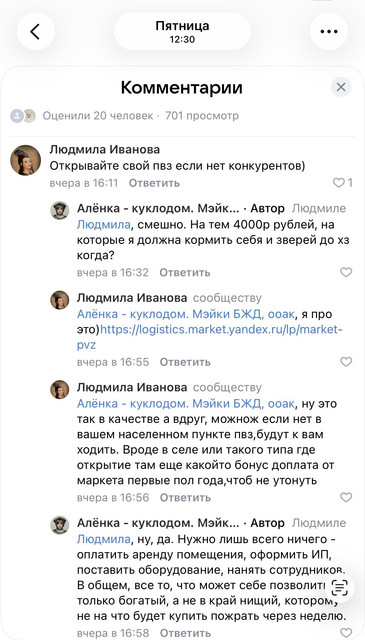Image resolution: width=365 pixels, height=640 pixels.
Task: Close the Комментарии panel
Action: (341, 87)
